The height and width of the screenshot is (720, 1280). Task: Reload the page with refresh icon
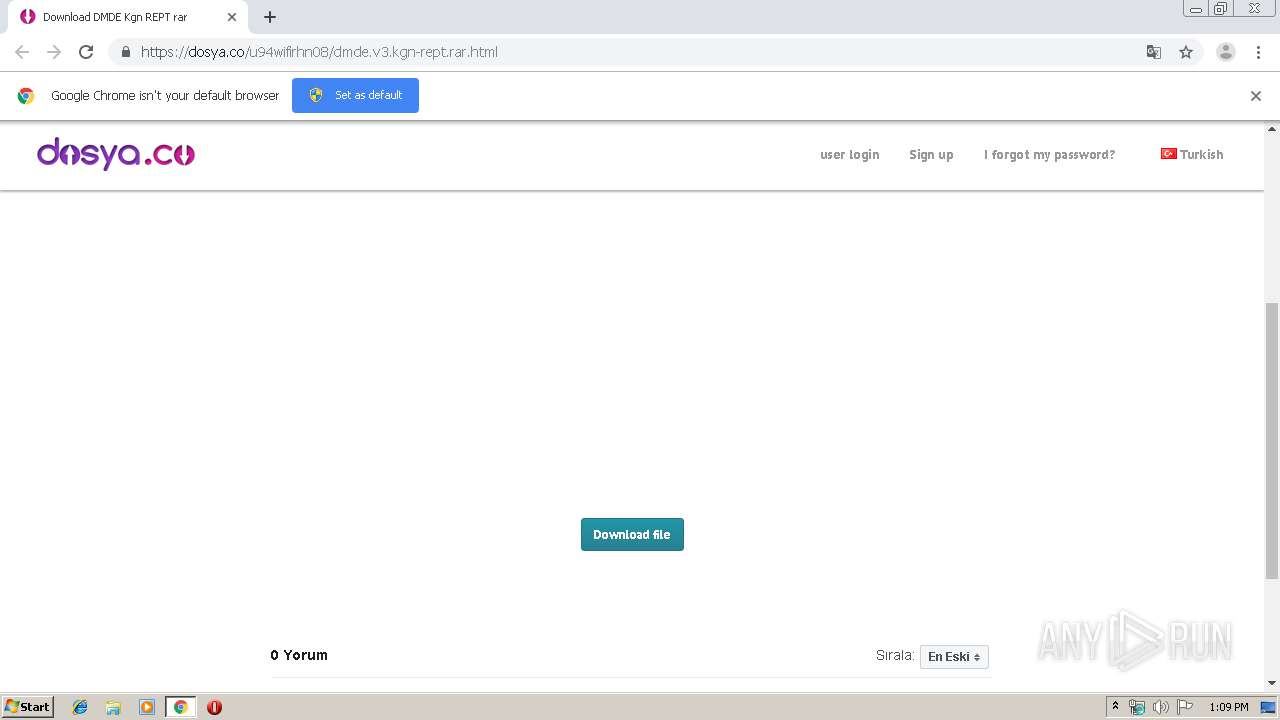pos(86,52)
